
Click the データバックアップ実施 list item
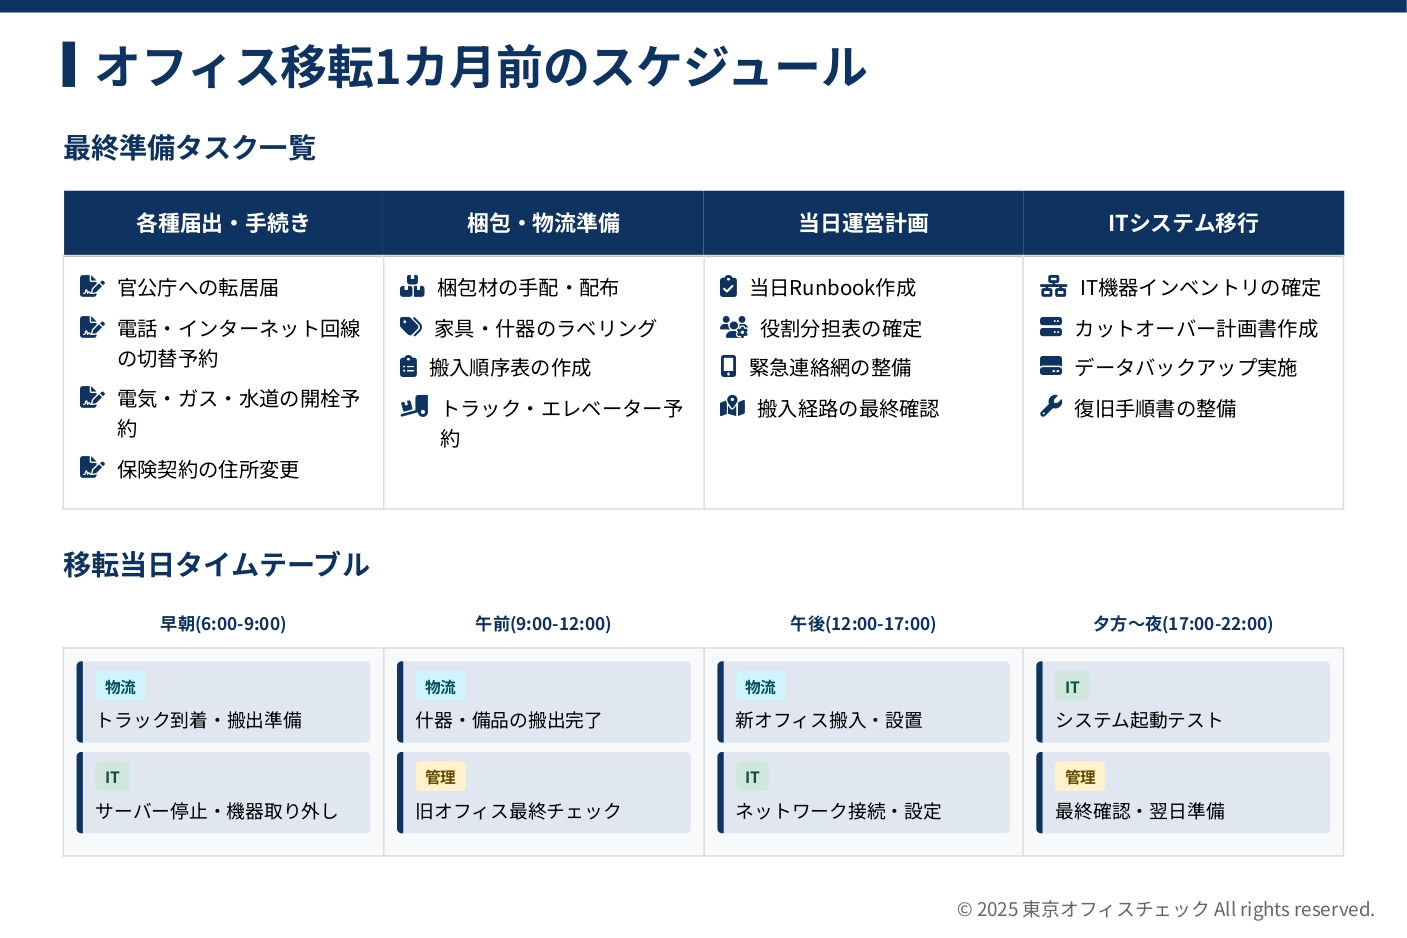[1185, 367]
